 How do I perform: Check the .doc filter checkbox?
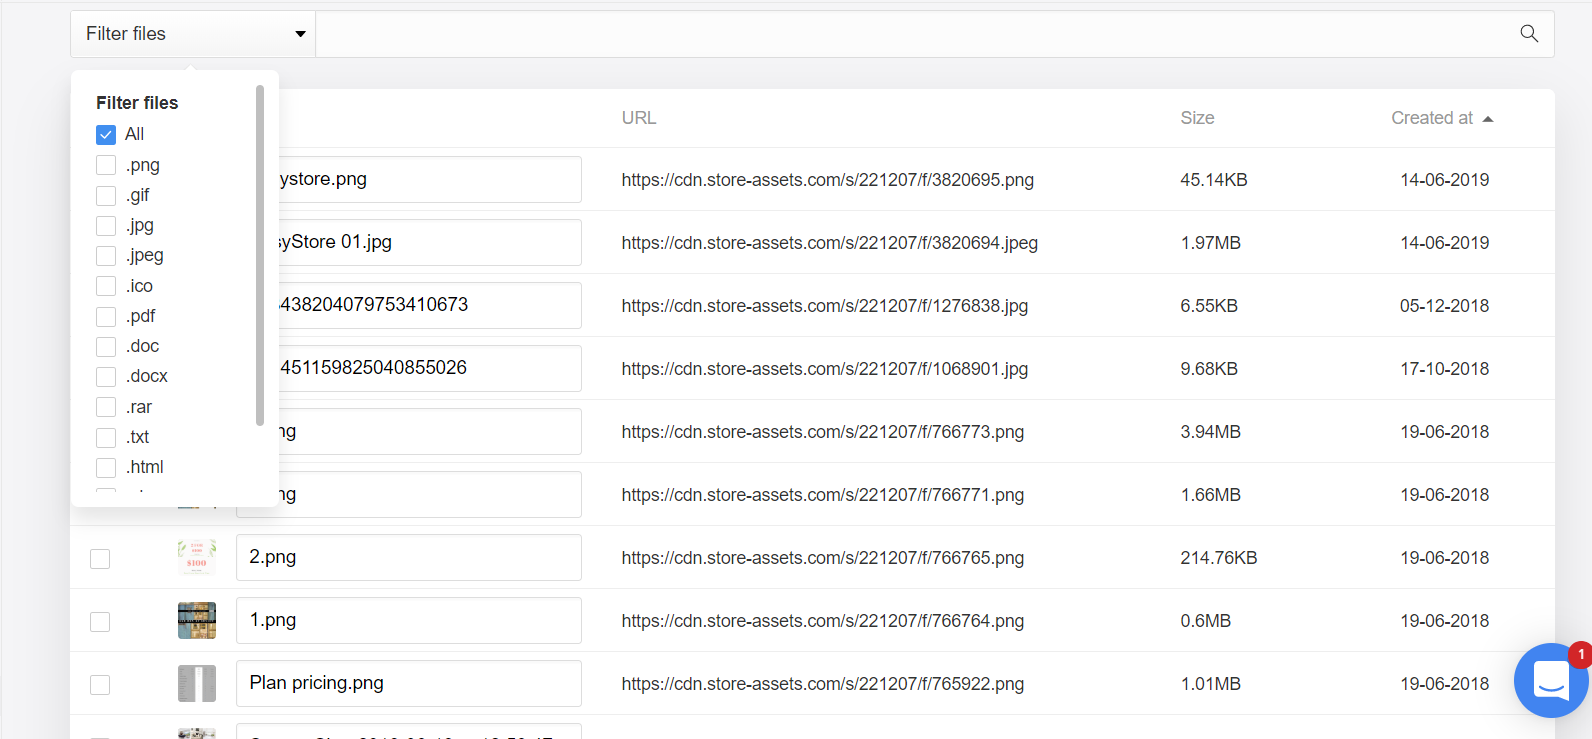coord(106,347)
